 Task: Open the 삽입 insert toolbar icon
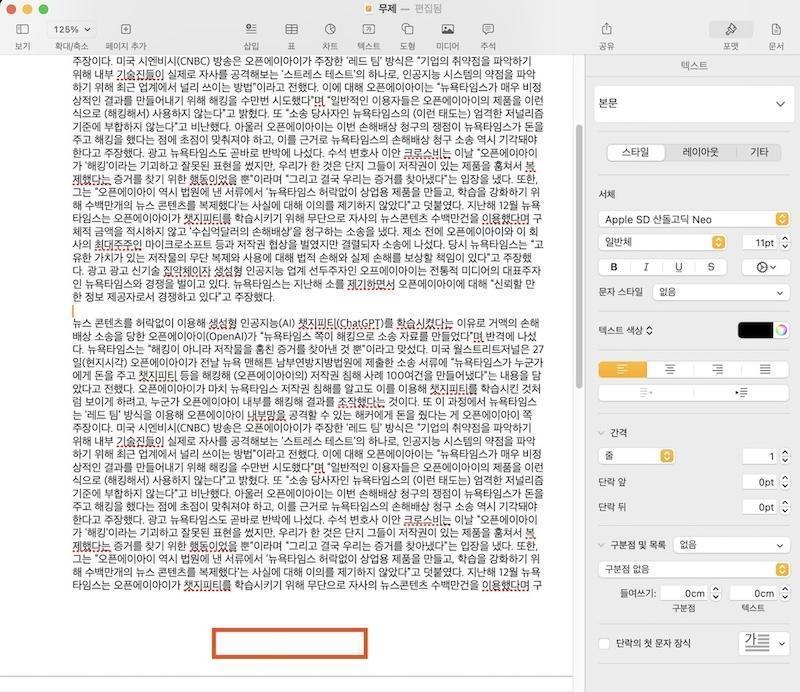click(x=251, y=29)
